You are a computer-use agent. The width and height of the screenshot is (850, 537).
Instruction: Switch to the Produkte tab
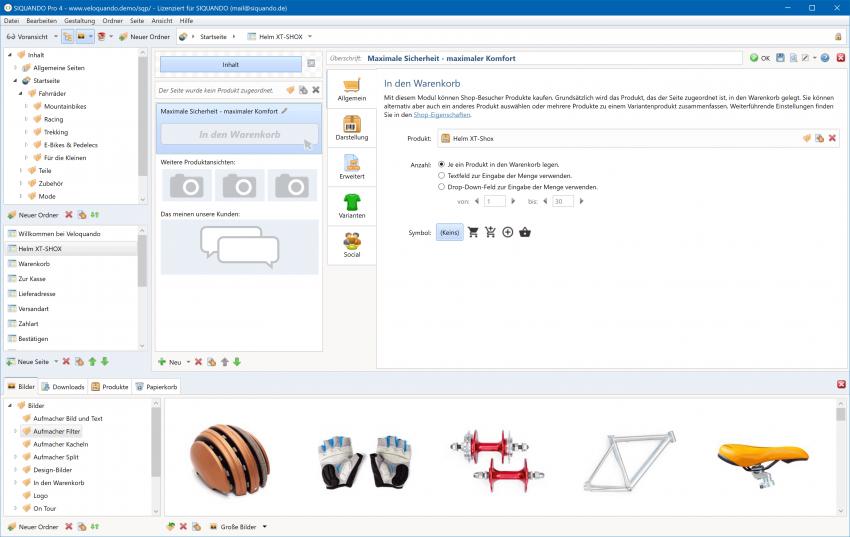(x=109, y=386)
